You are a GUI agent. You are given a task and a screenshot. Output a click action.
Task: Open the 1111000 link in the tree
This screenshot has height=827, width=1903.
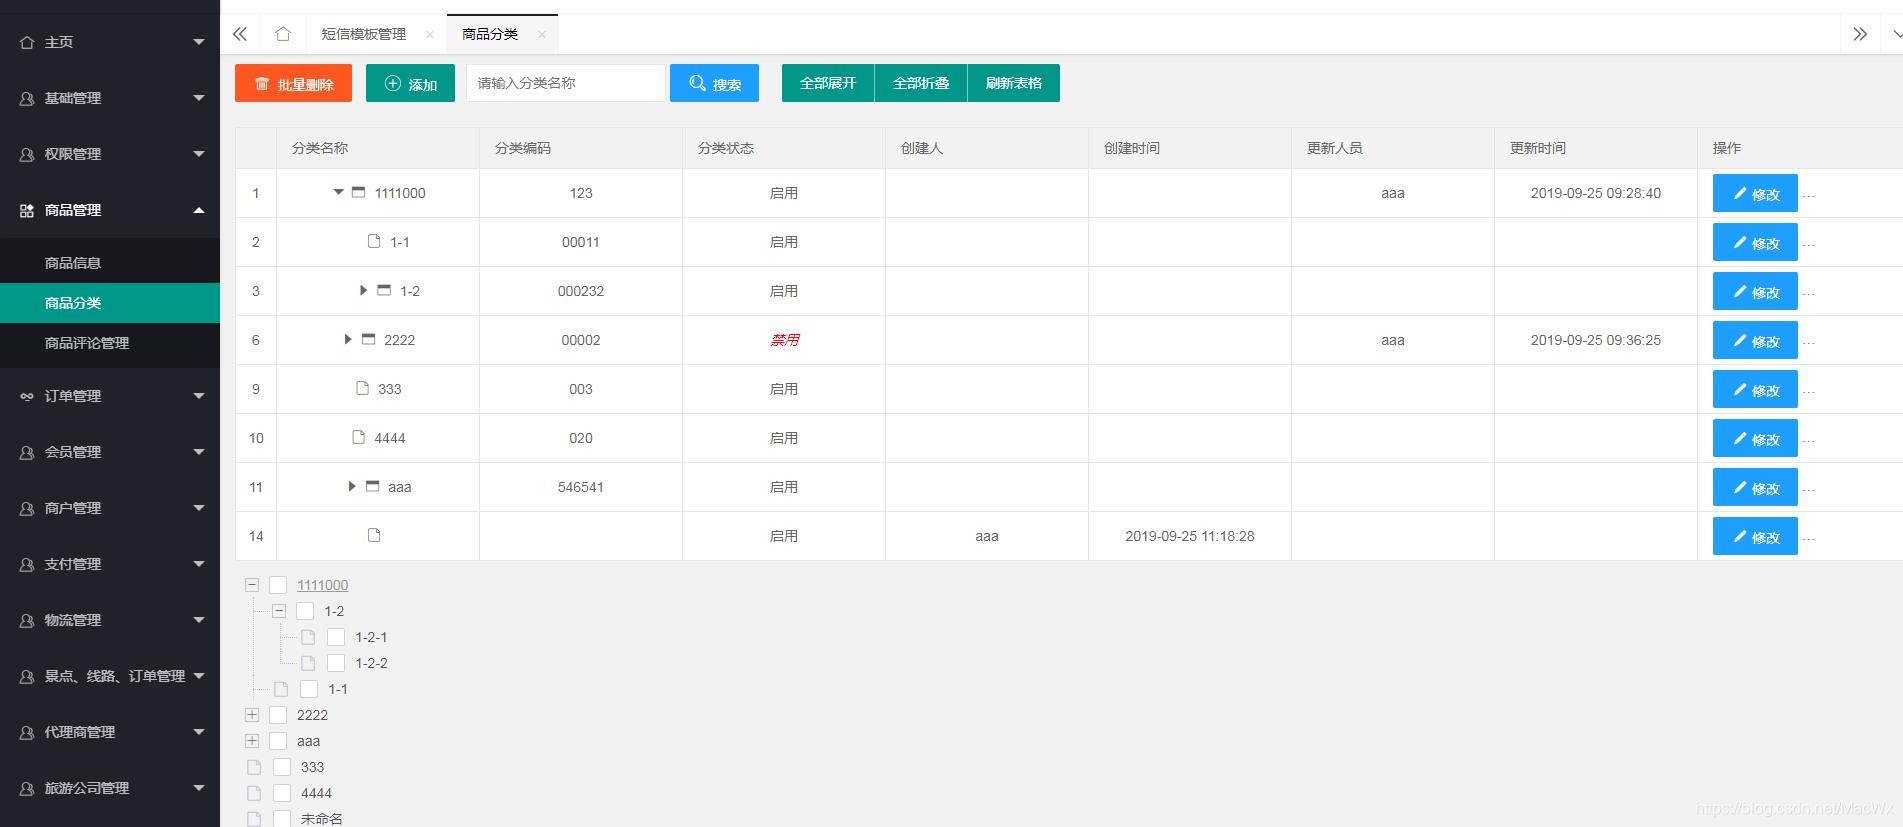click(x=322, y=585)
